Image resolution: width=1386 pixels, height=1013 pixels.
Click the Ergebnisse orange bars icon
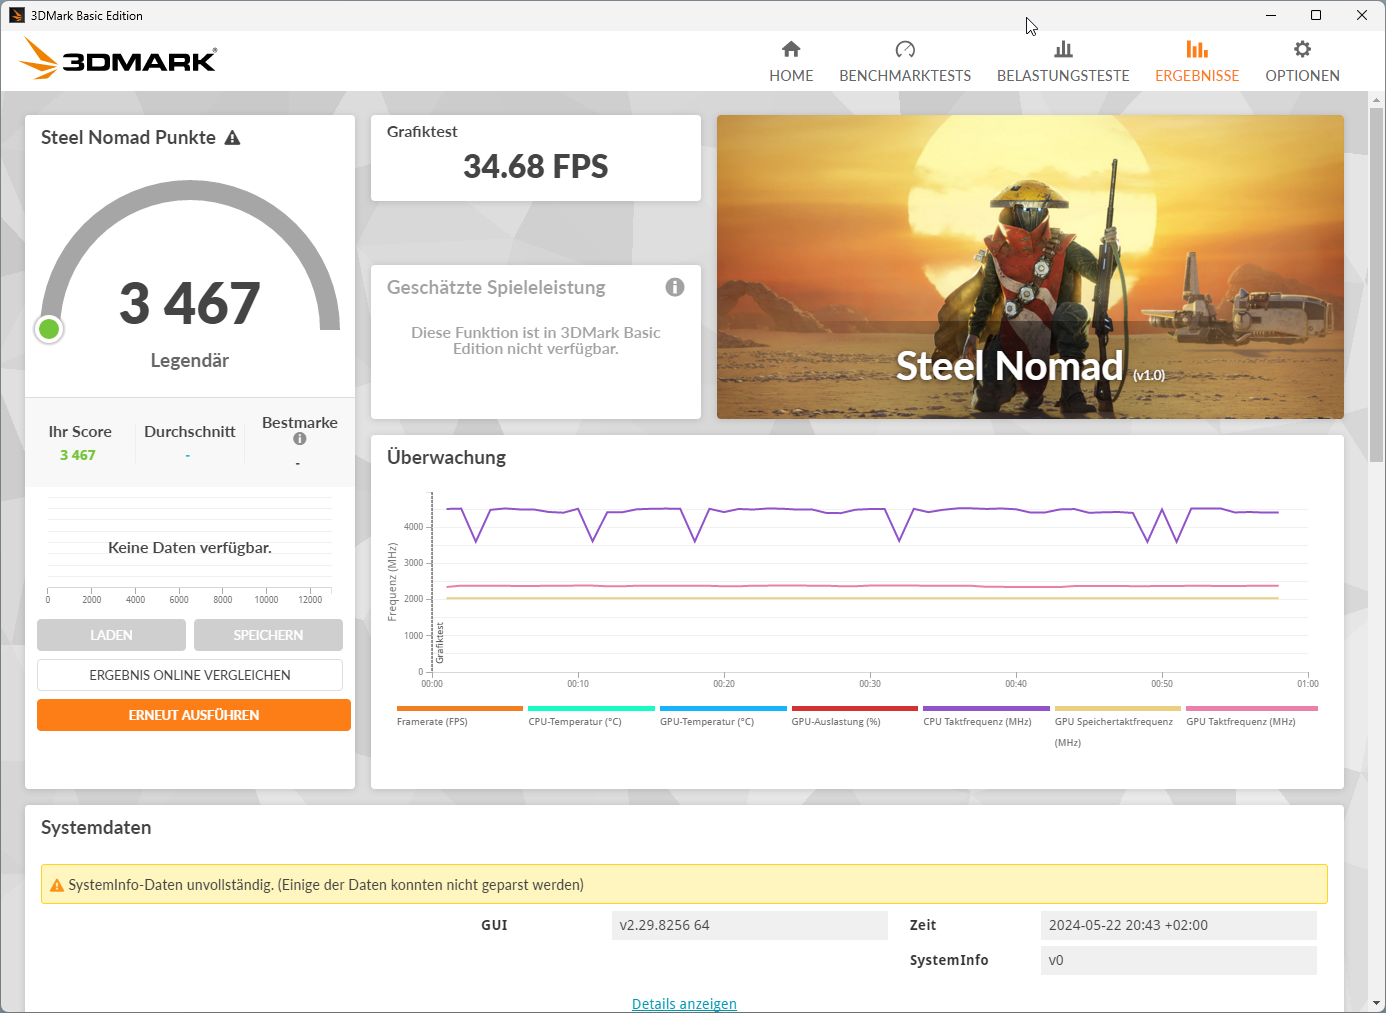point(1197,49)
